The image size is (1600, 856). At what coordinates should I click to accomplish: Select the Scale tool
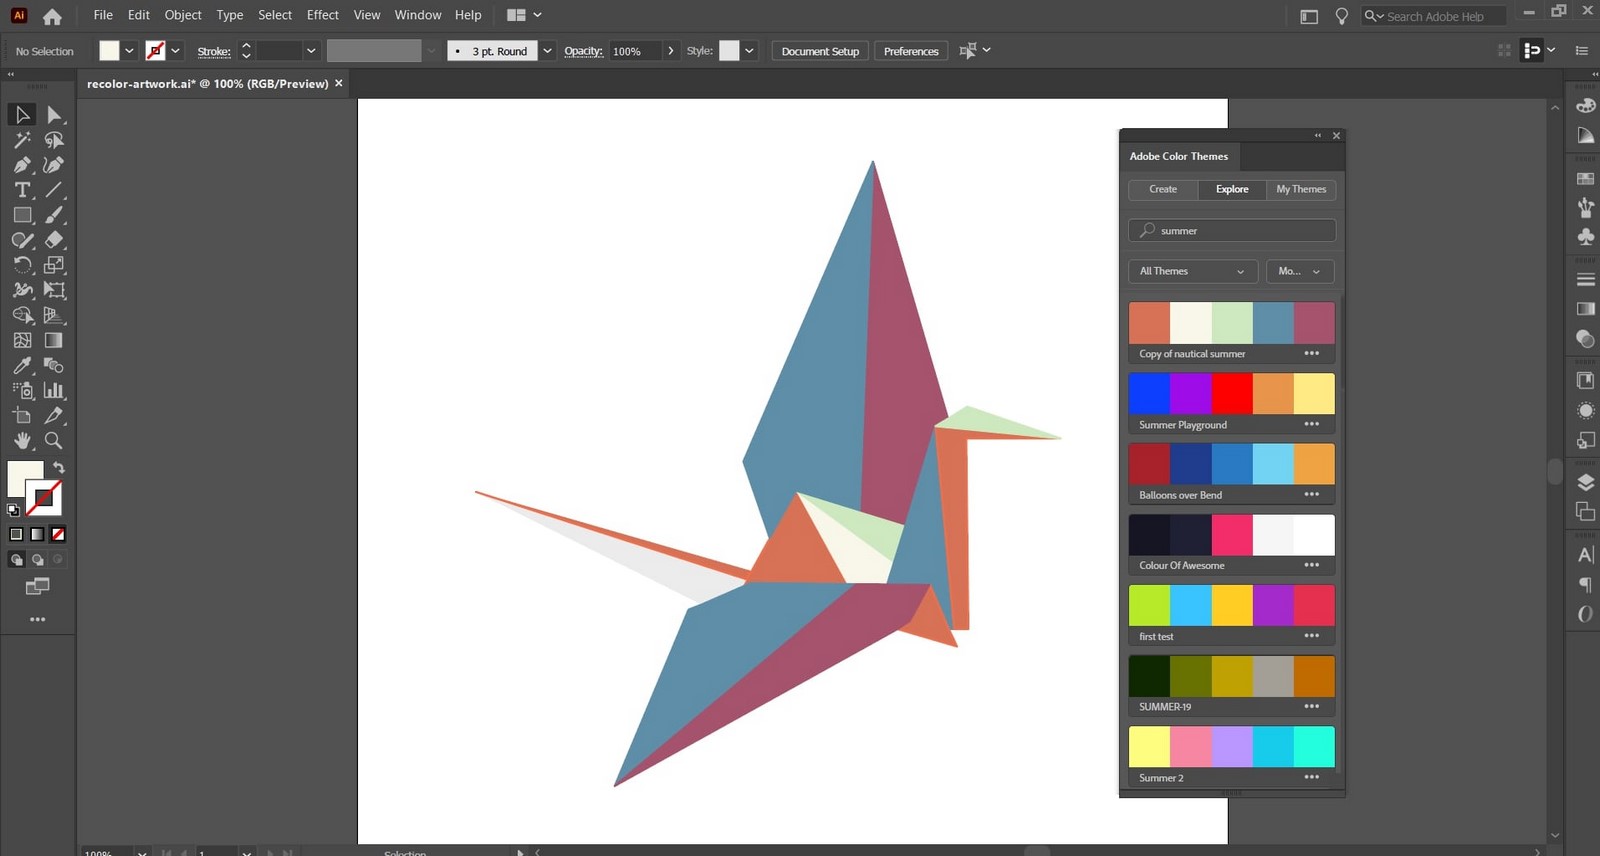[54, 265]
